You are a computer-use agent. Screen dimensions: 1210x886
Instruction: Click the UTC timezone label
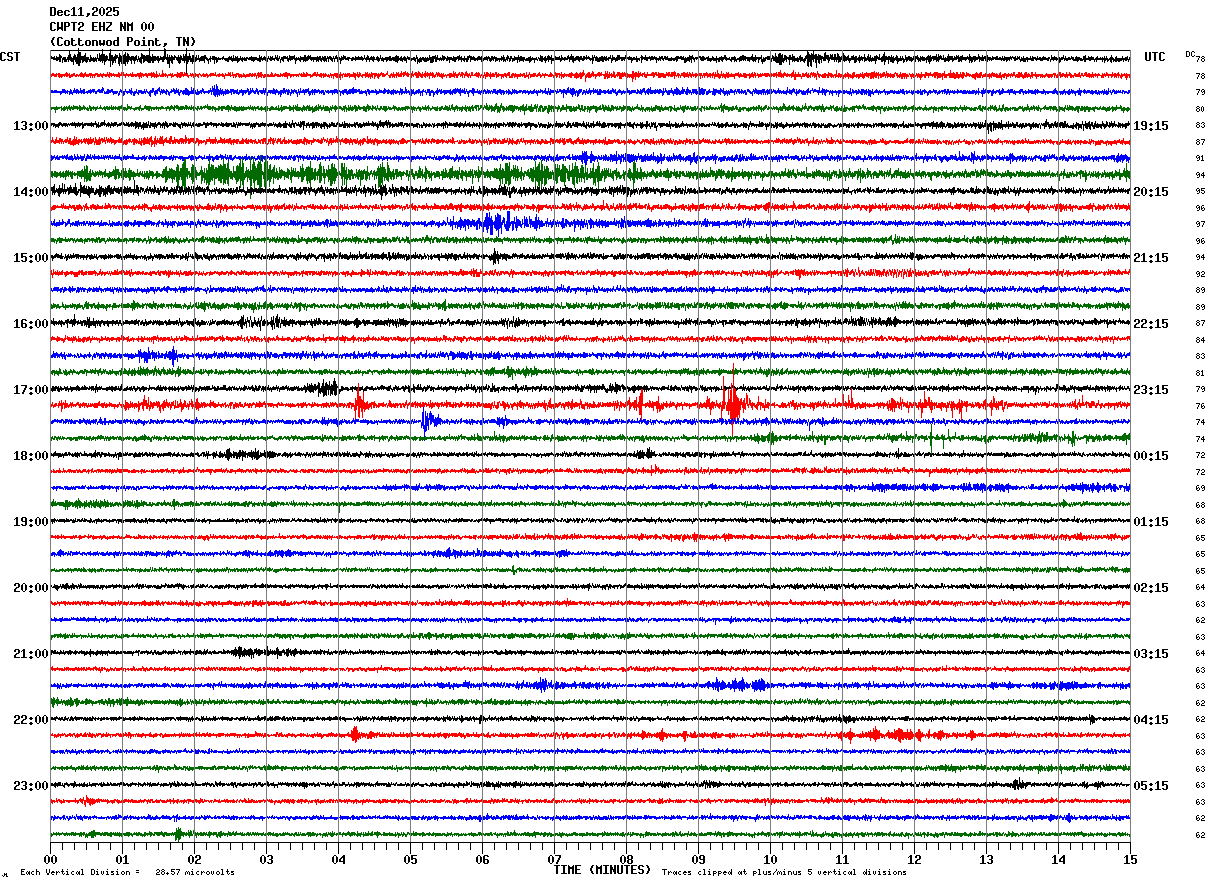pyautogui.click(x=1155, y=57)
